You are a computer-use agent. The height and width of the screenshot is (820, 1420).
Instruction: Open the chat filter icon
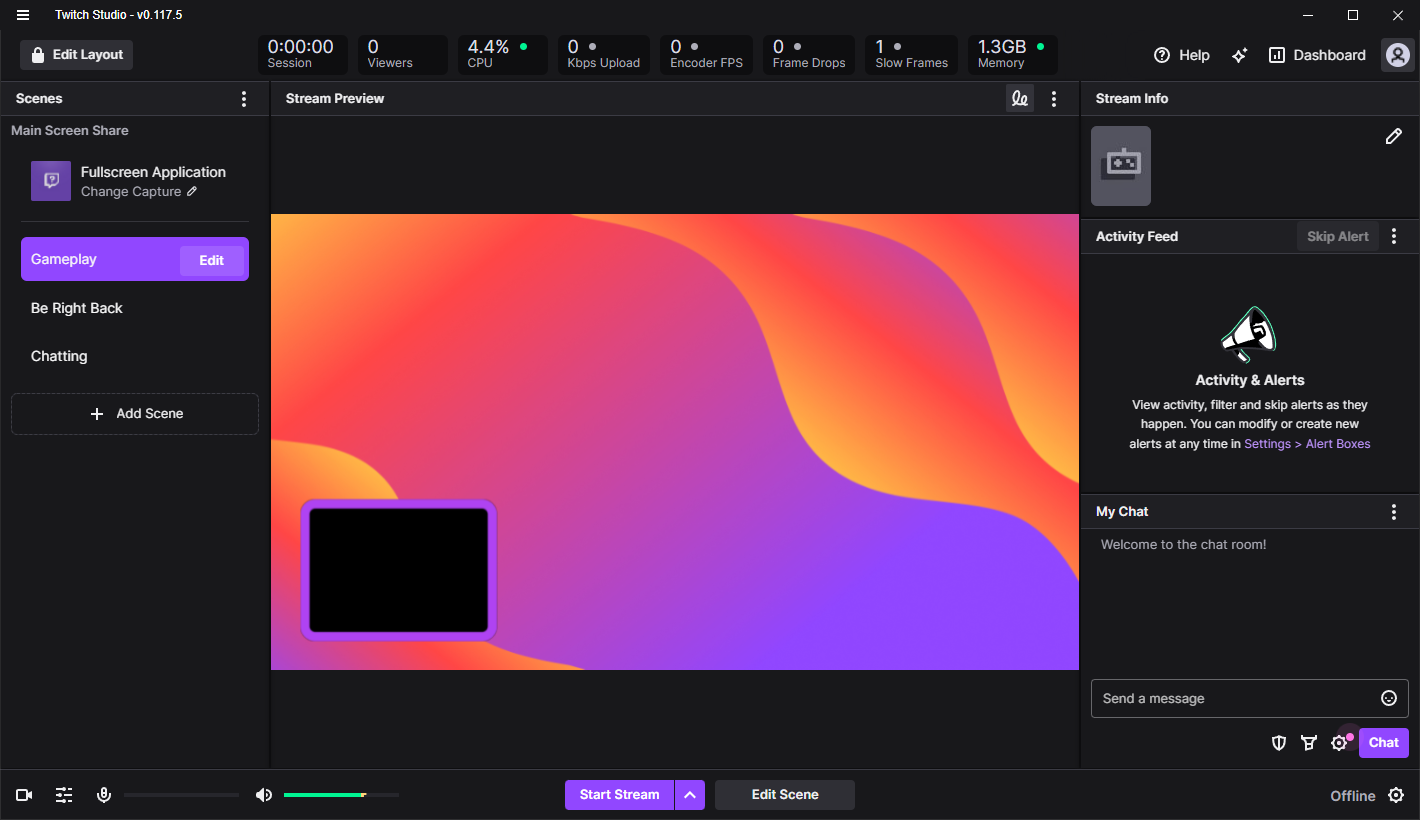1310,743
